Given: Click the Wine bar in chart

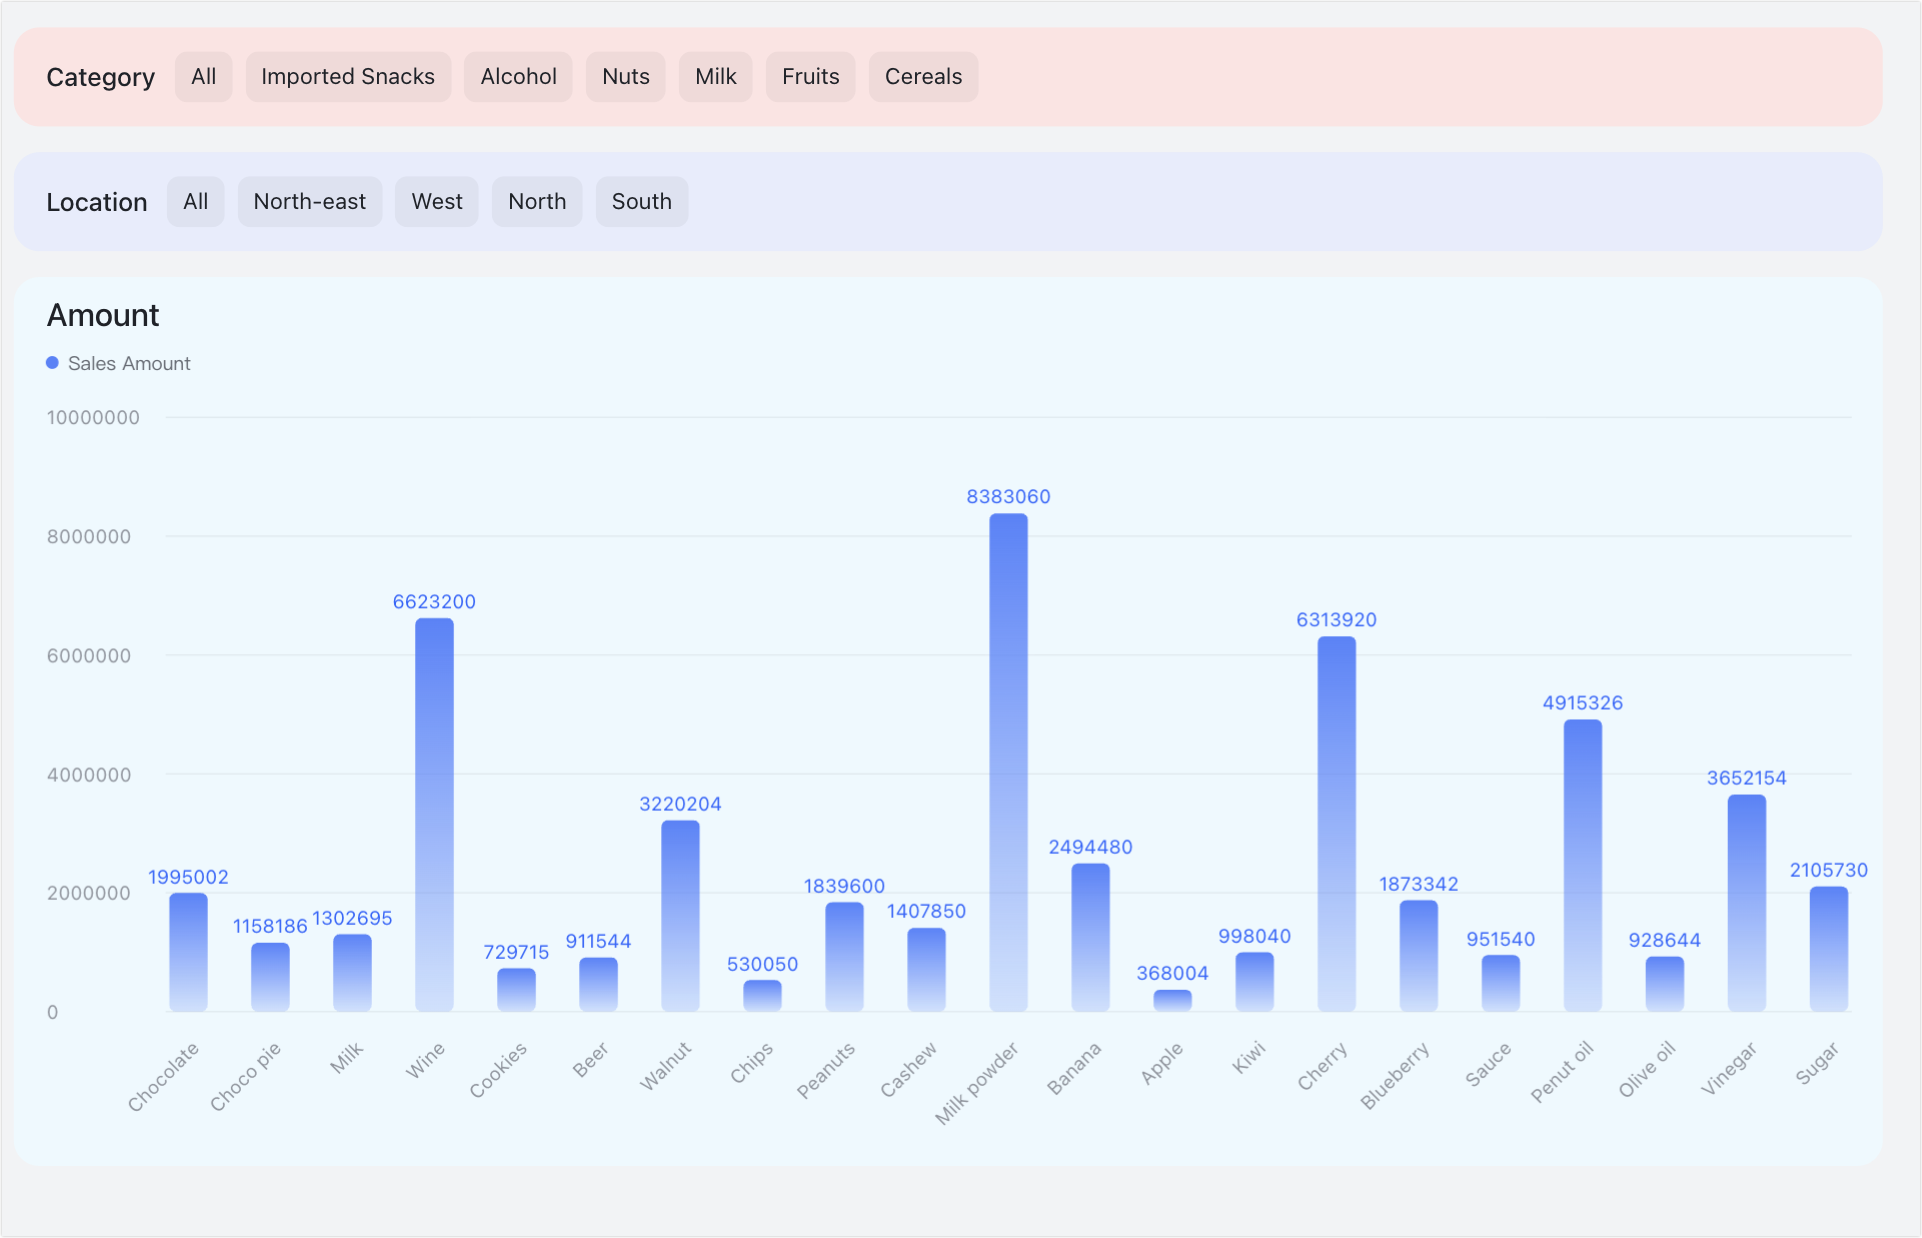Looking at the screenshot, I should (x=434, y=815).
